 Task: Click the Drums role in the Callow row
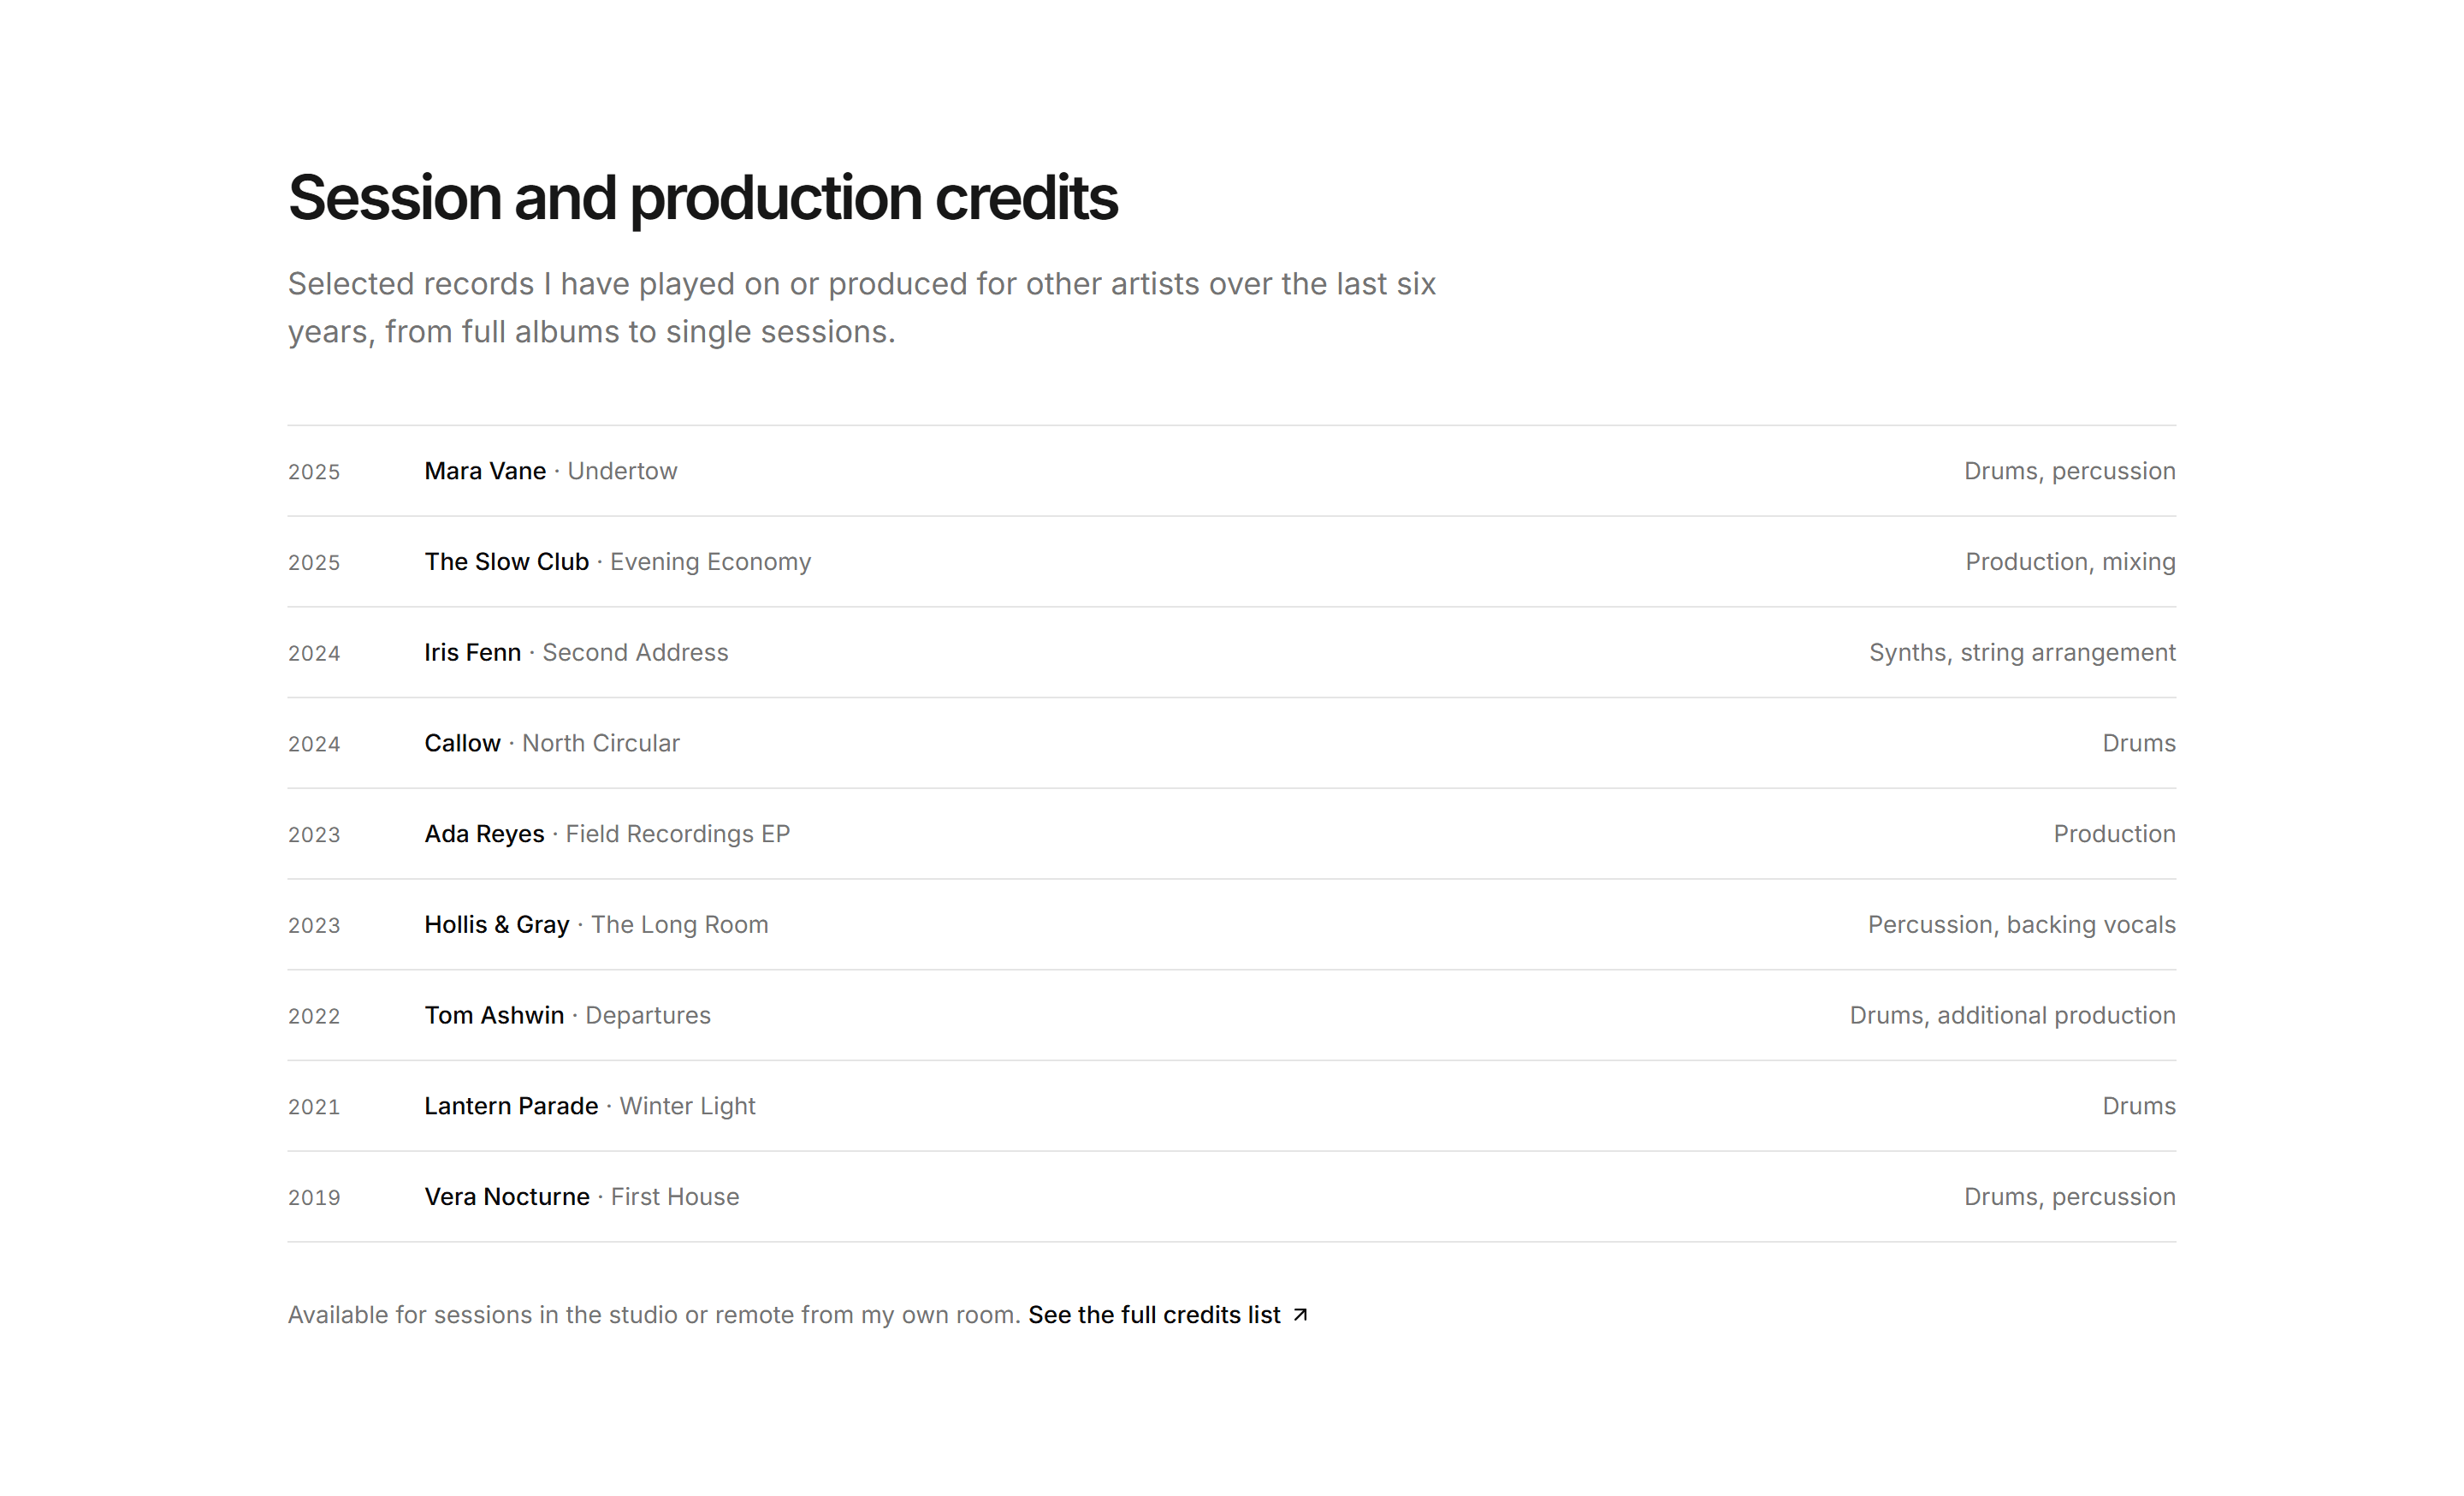tap(2138, 743)
